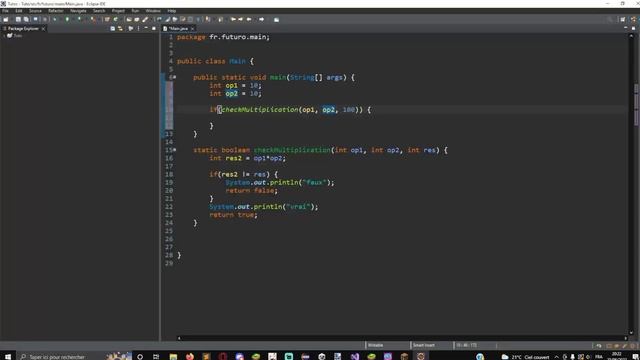Open the Edit menu
The height and width of the screenshot is (360, 640).
(19, 11)
